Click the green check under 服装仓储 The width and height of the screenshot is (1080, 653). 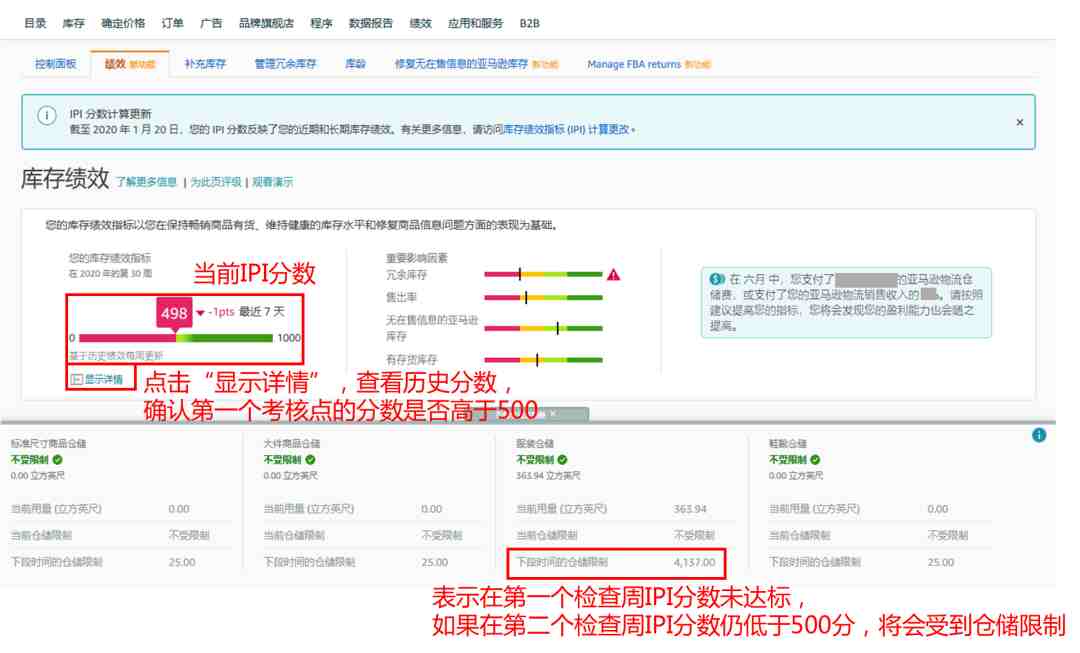coord(563,459)
